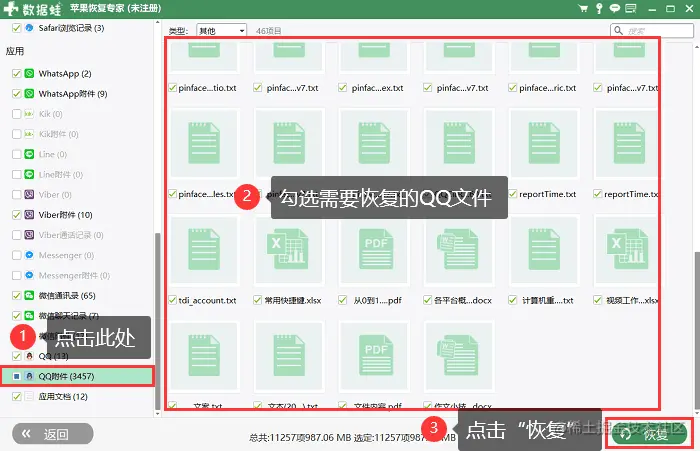This screenshot has width=700, height=451.
Task: Click the sidebar vertical scrollbar thumb
Action: (158, 321)
